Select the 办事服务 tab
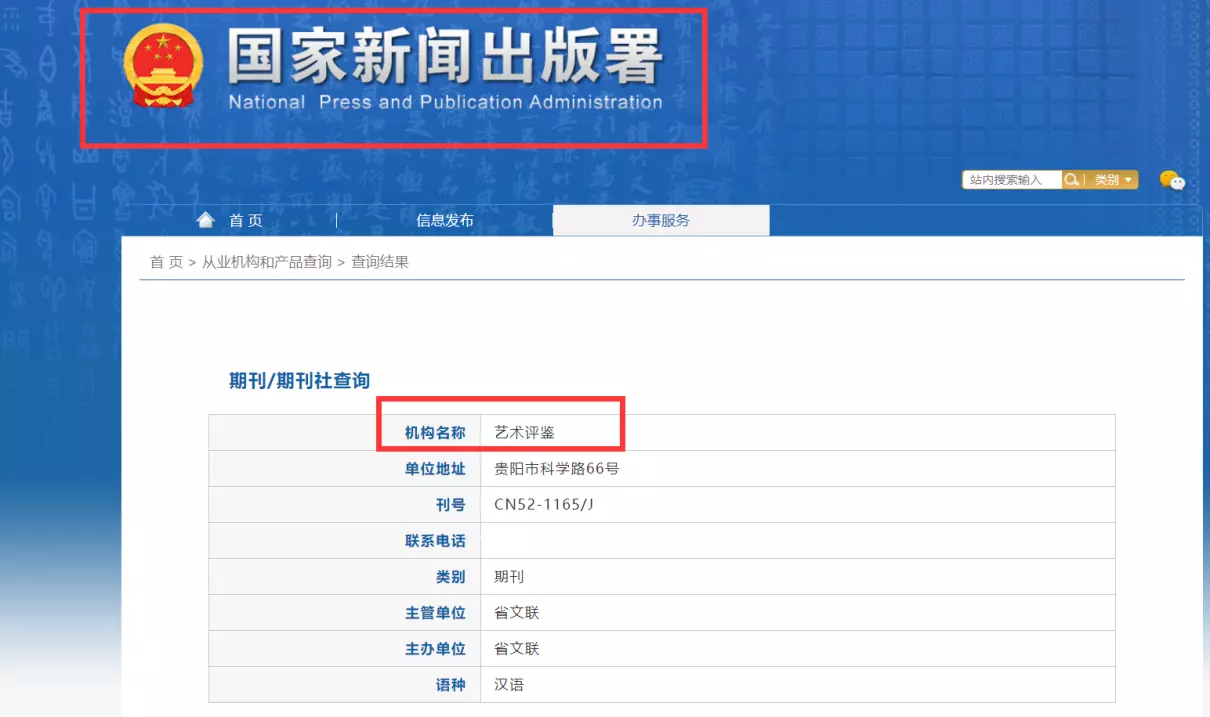The image size is (1210, 717). [x=661, y=220]
